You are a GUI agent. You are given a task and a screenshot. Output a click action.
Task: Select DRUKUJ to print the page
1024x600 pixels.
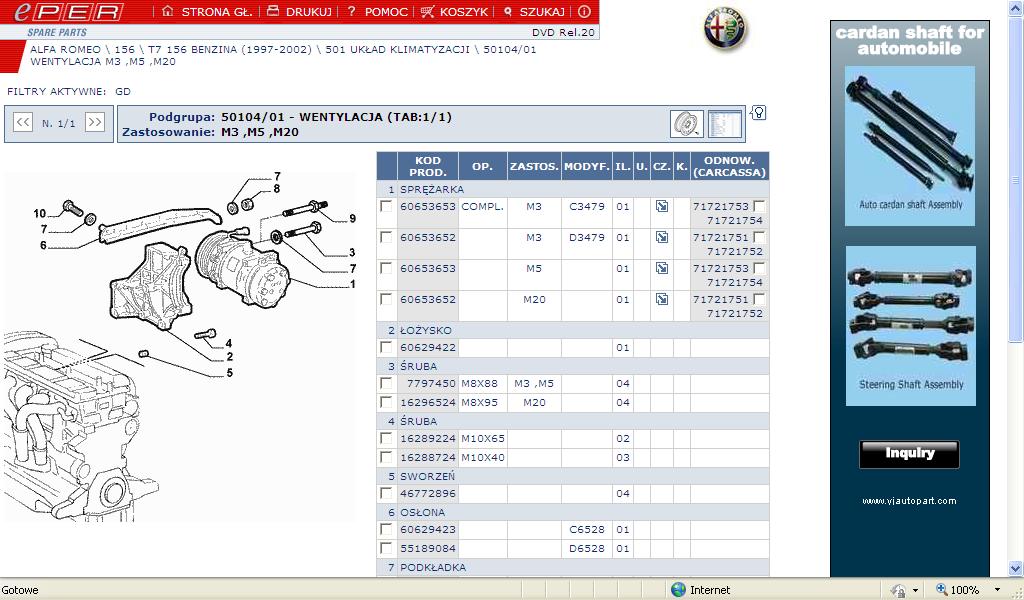click(x=300, y=12)
